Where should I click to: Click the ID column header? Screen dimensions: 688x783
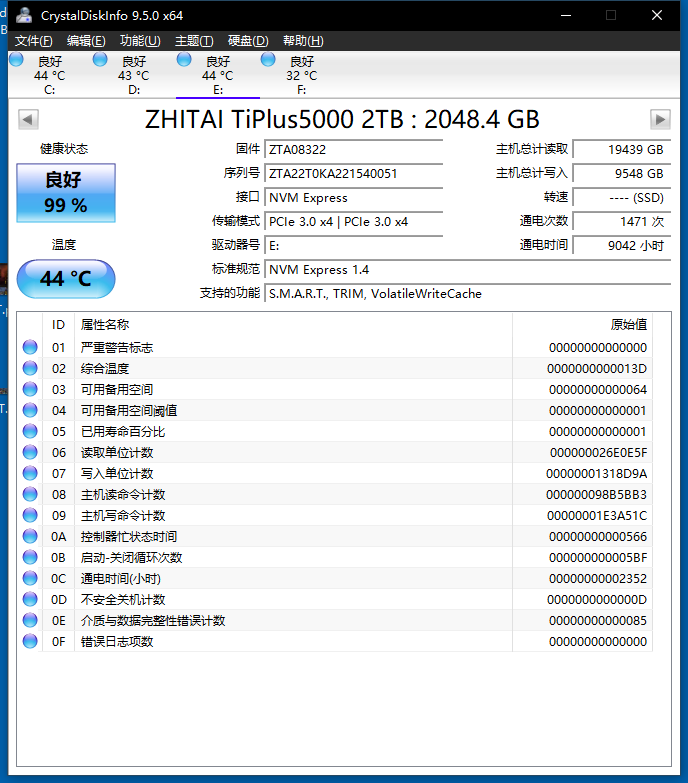point(58,325)
